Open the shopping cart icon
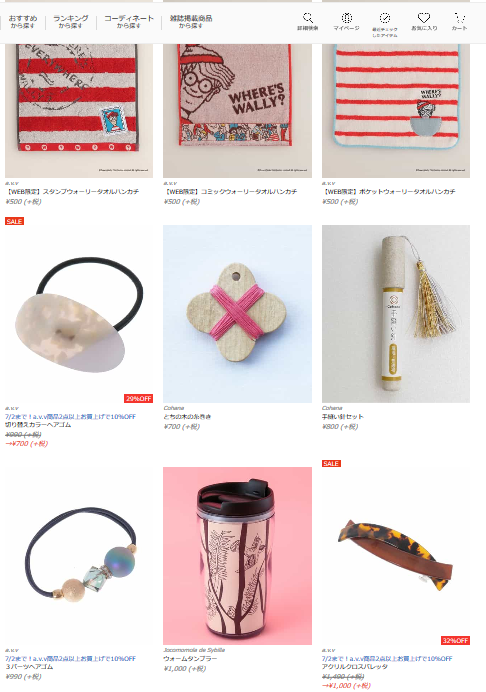486x692 pixels. pyautogui.click(x=460, y=21)
